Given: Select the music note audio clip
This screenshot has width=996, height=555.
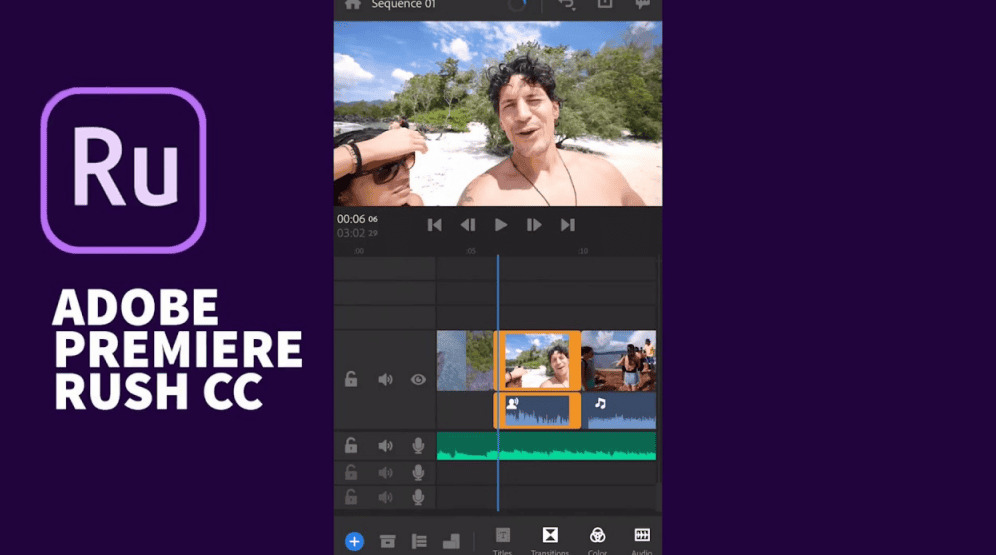Looking at the screenshot, I should (x=620, y=411).
